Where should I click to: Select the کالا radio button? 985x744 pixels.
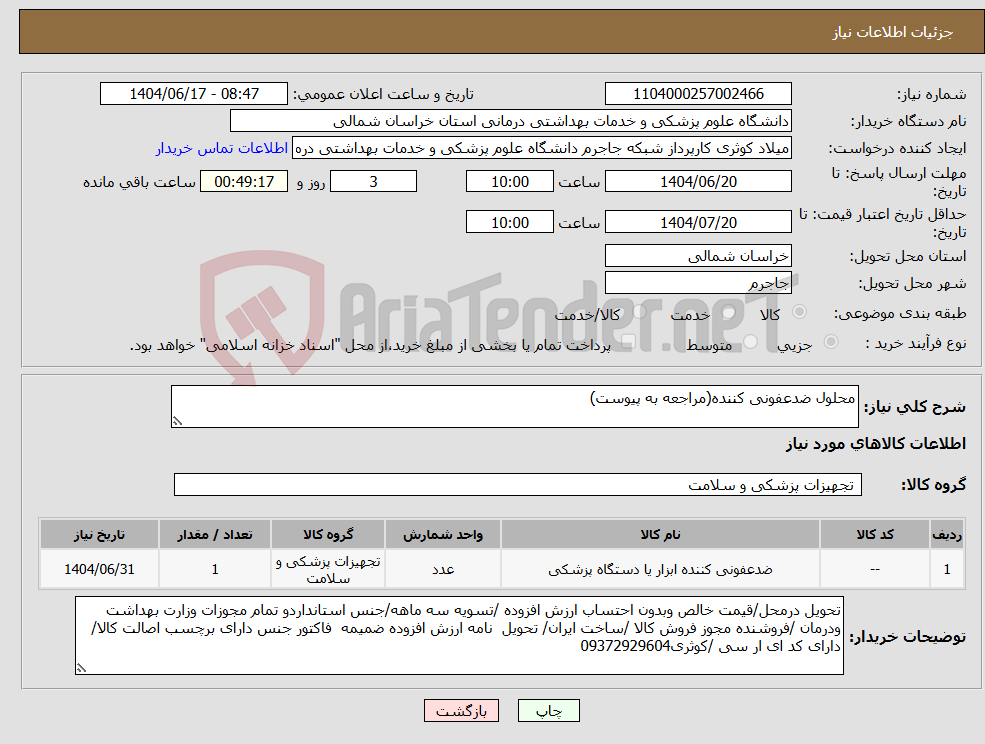799,313
